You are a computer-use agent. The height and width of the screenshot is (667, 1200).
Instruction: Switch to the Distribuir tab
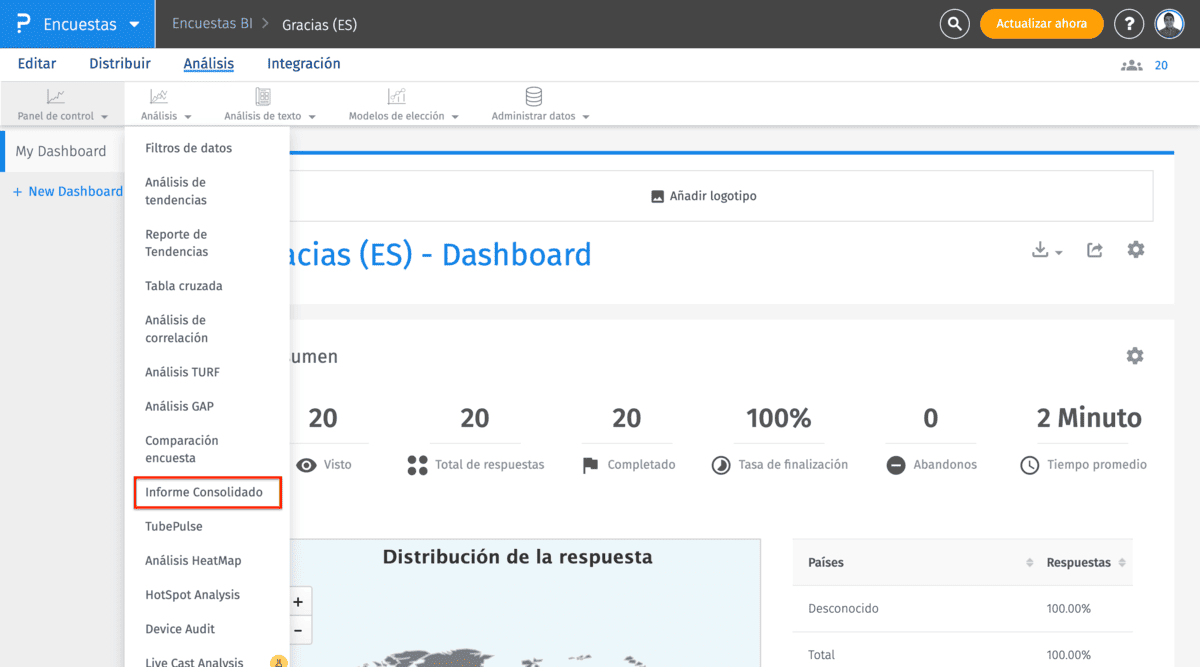(x=120, y=64)
